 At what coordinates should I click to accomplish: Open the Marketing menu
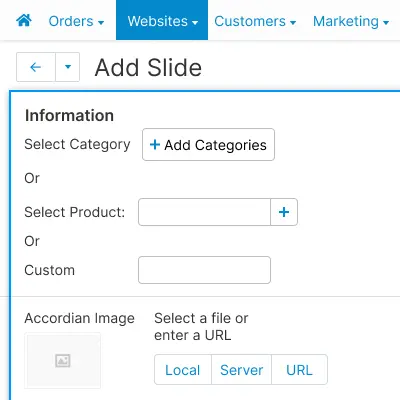[x=351, y=21]
